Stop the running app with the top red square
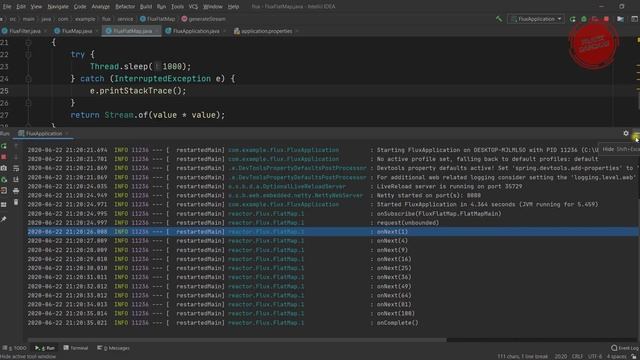This screenshot has width=640, height=360. point(606,19)
